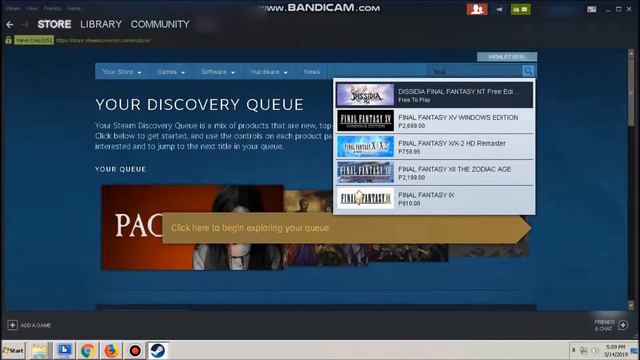
Task: Launch Firefox from taskbar
Action: tap(111, 350)
